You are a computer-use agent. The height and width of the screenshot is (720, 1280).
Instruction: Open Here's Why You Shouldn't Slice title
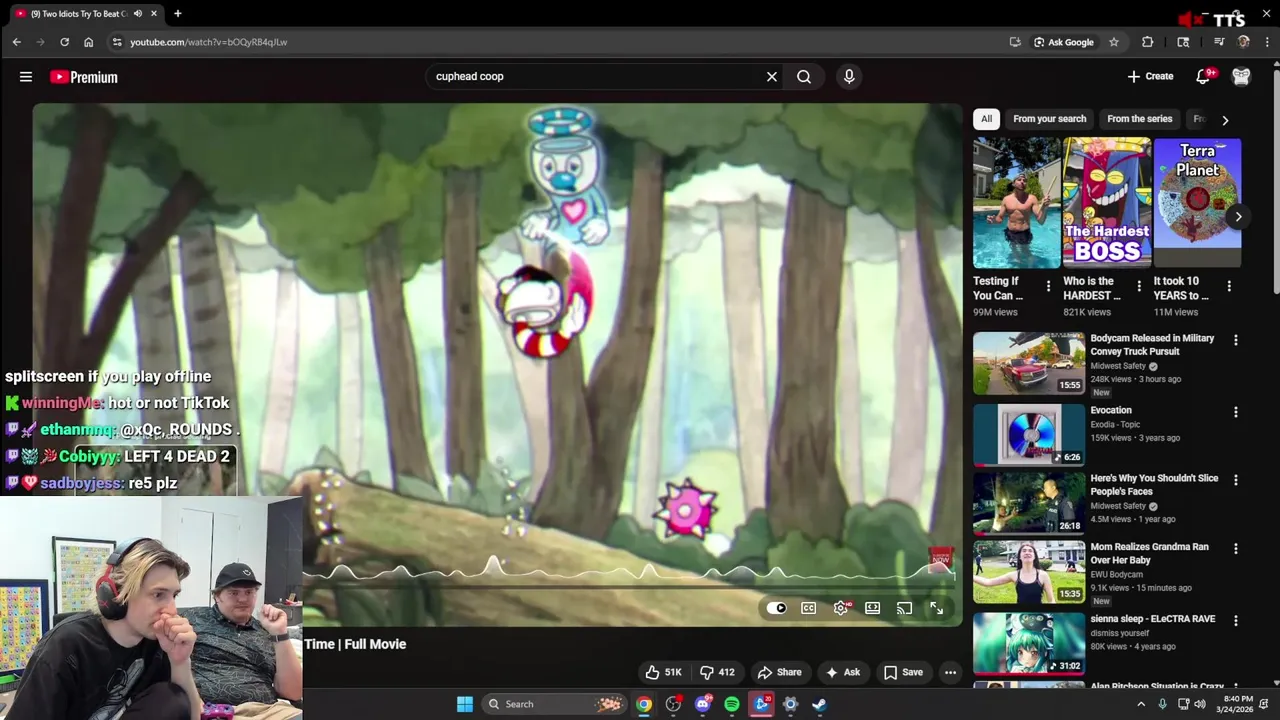[1154, 485]
